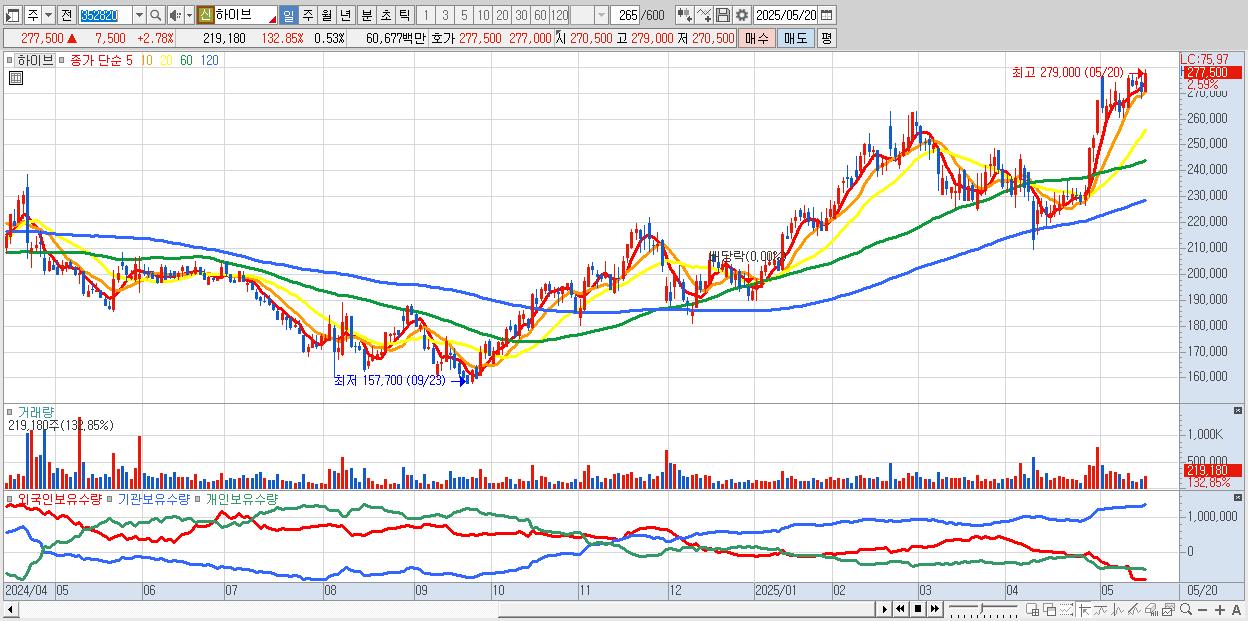The image size is (1248, 621).
Task: Click the step line chart icon in bottom toolbar
Action: [x=1101, y=610]
